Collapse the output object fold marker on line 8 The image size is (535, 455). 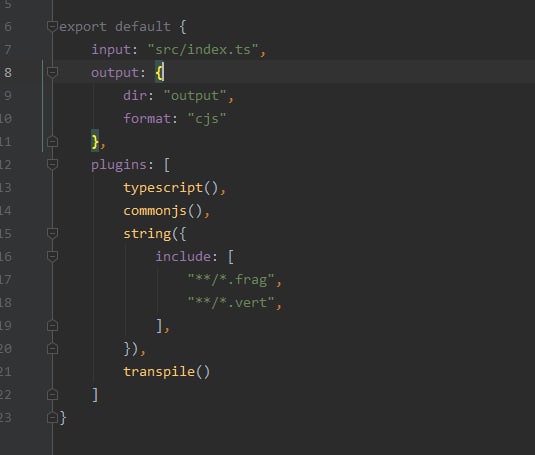[x=52, y=72]
